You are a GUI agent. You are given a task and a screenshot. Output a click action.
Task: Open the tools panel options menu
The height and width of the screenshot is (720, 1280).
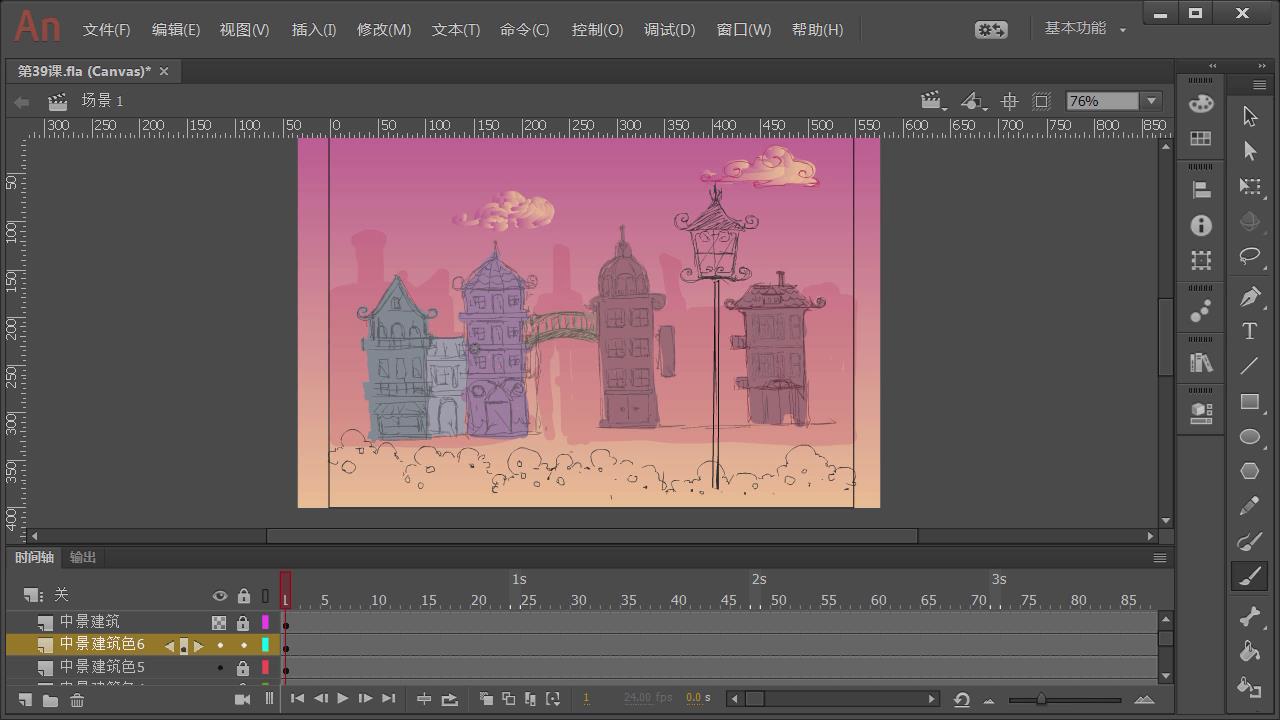pyautogui.click(x=1259, y=84)
